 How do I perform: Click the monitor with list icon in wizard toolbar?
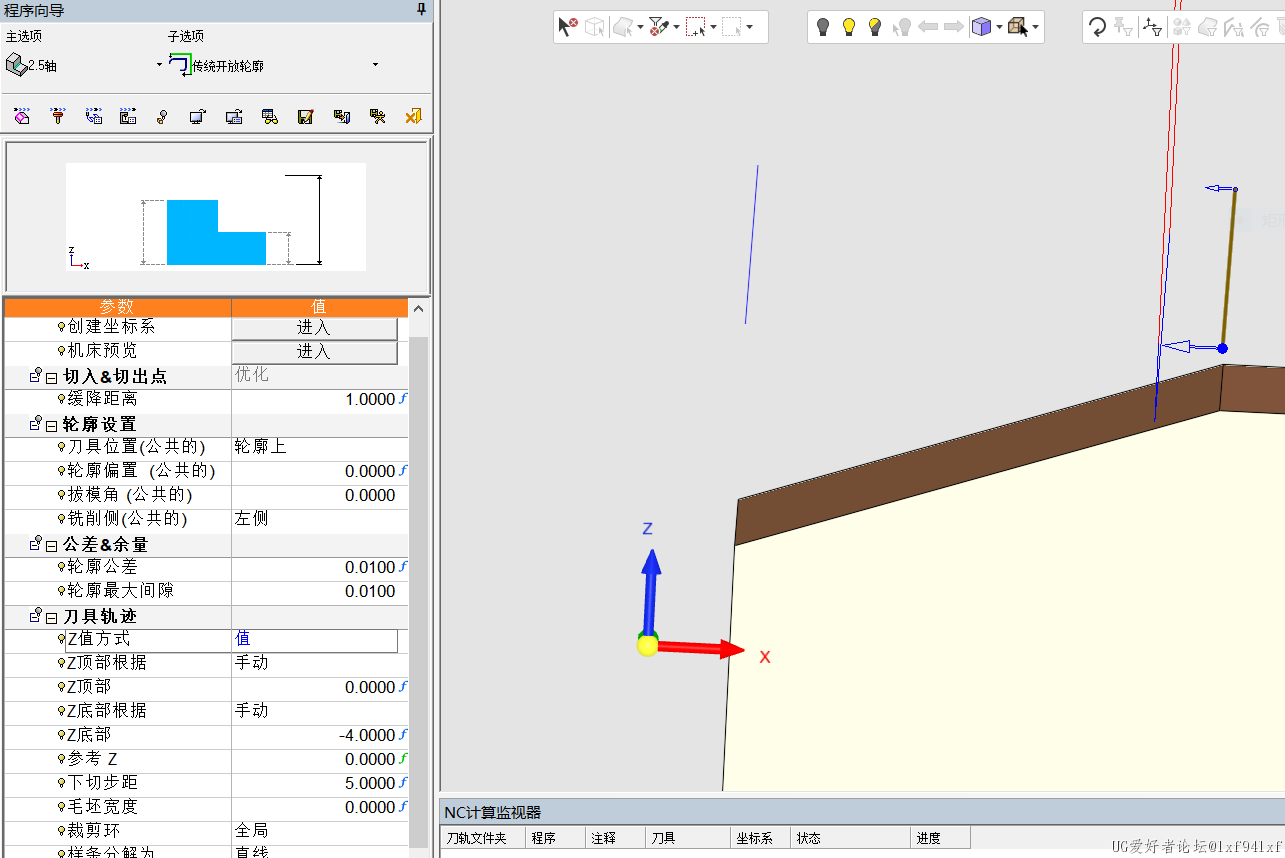click(x=234, y=117)
